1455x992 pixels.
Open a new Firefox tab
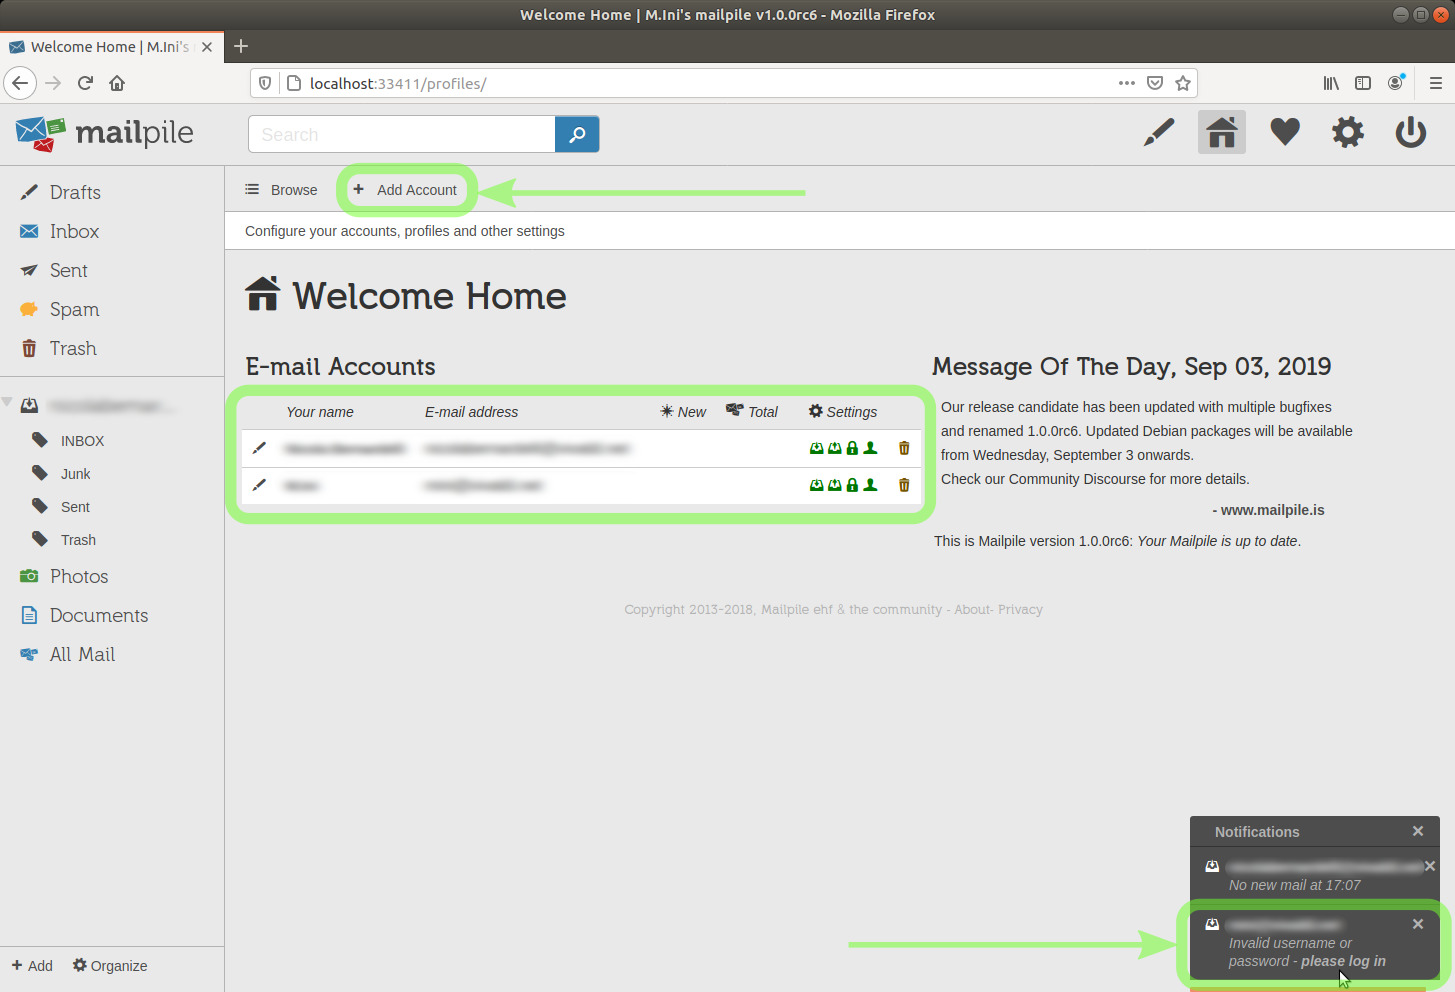241,46
